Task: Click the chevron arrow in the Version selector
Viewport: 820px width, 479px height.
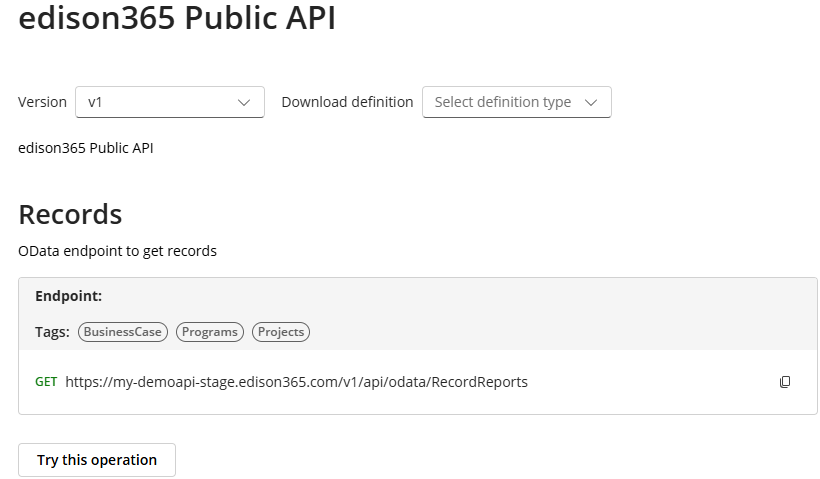Action: pyautogui.click(x=244, y=102)
